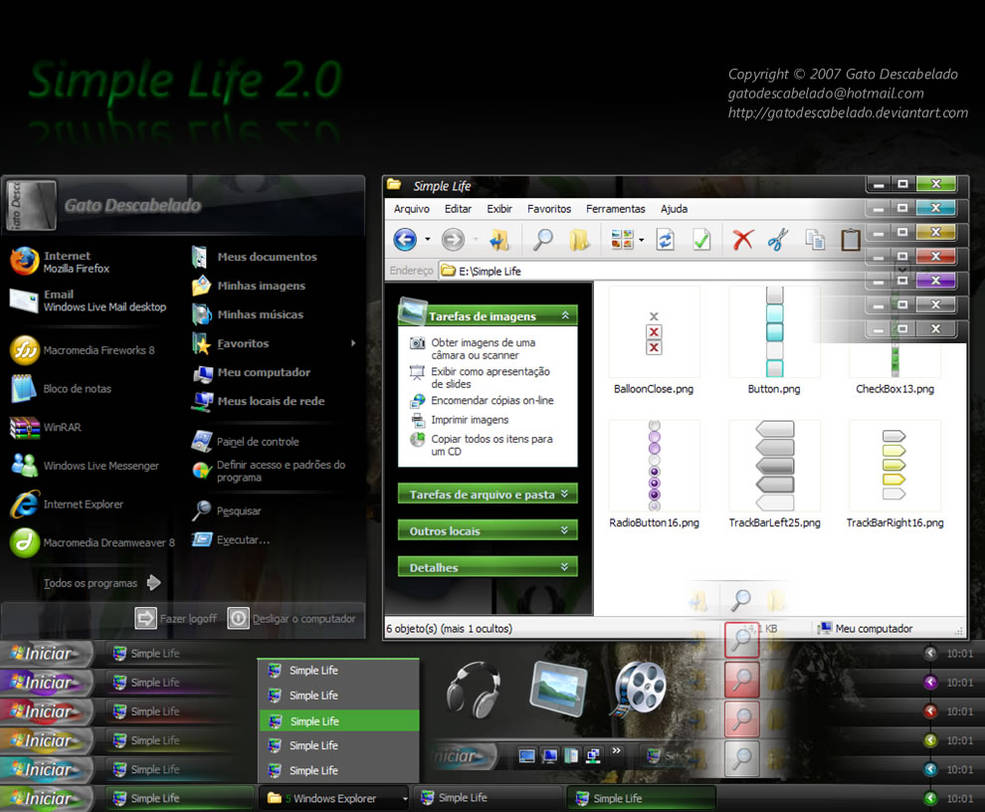Expand the Outros locais section
This screenshot has width=985, height=812.
(x=487, y=530)
